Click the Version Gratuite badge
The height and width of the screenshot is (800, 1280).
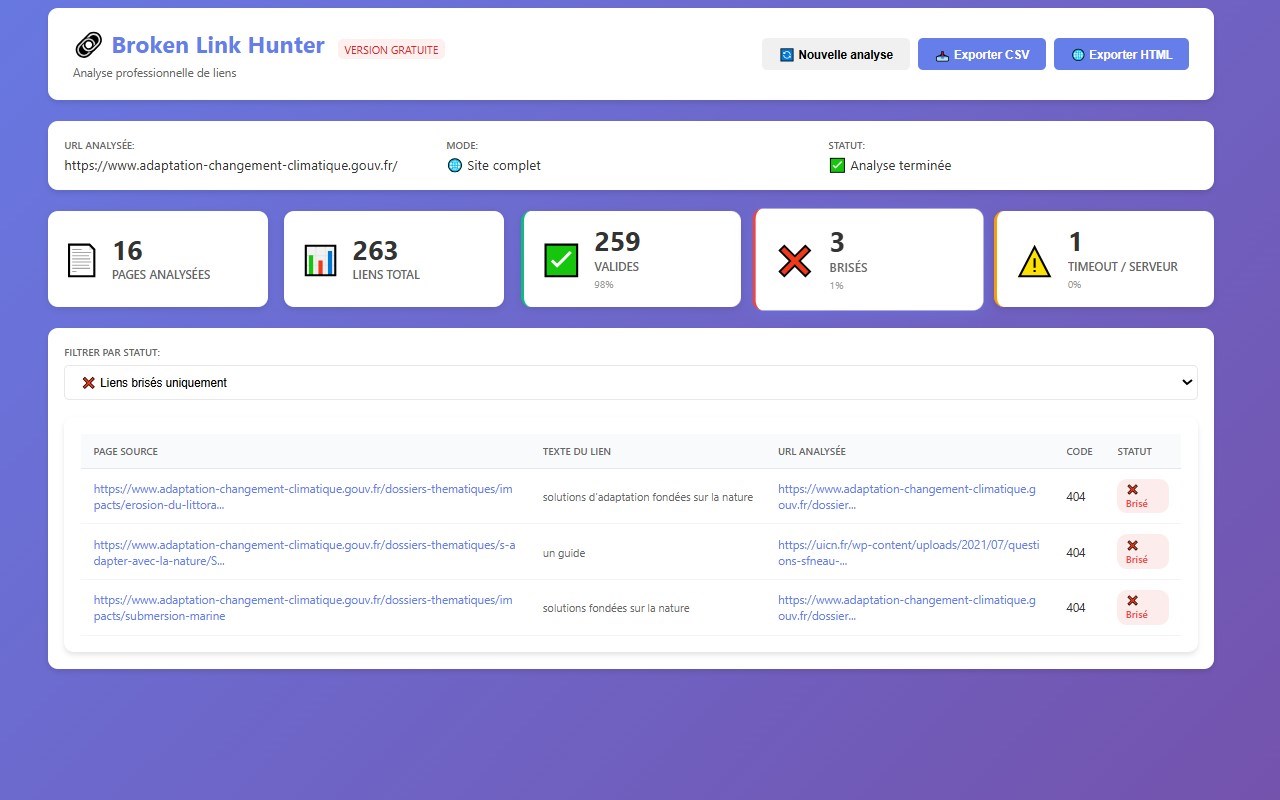click(x=391, y=50)
